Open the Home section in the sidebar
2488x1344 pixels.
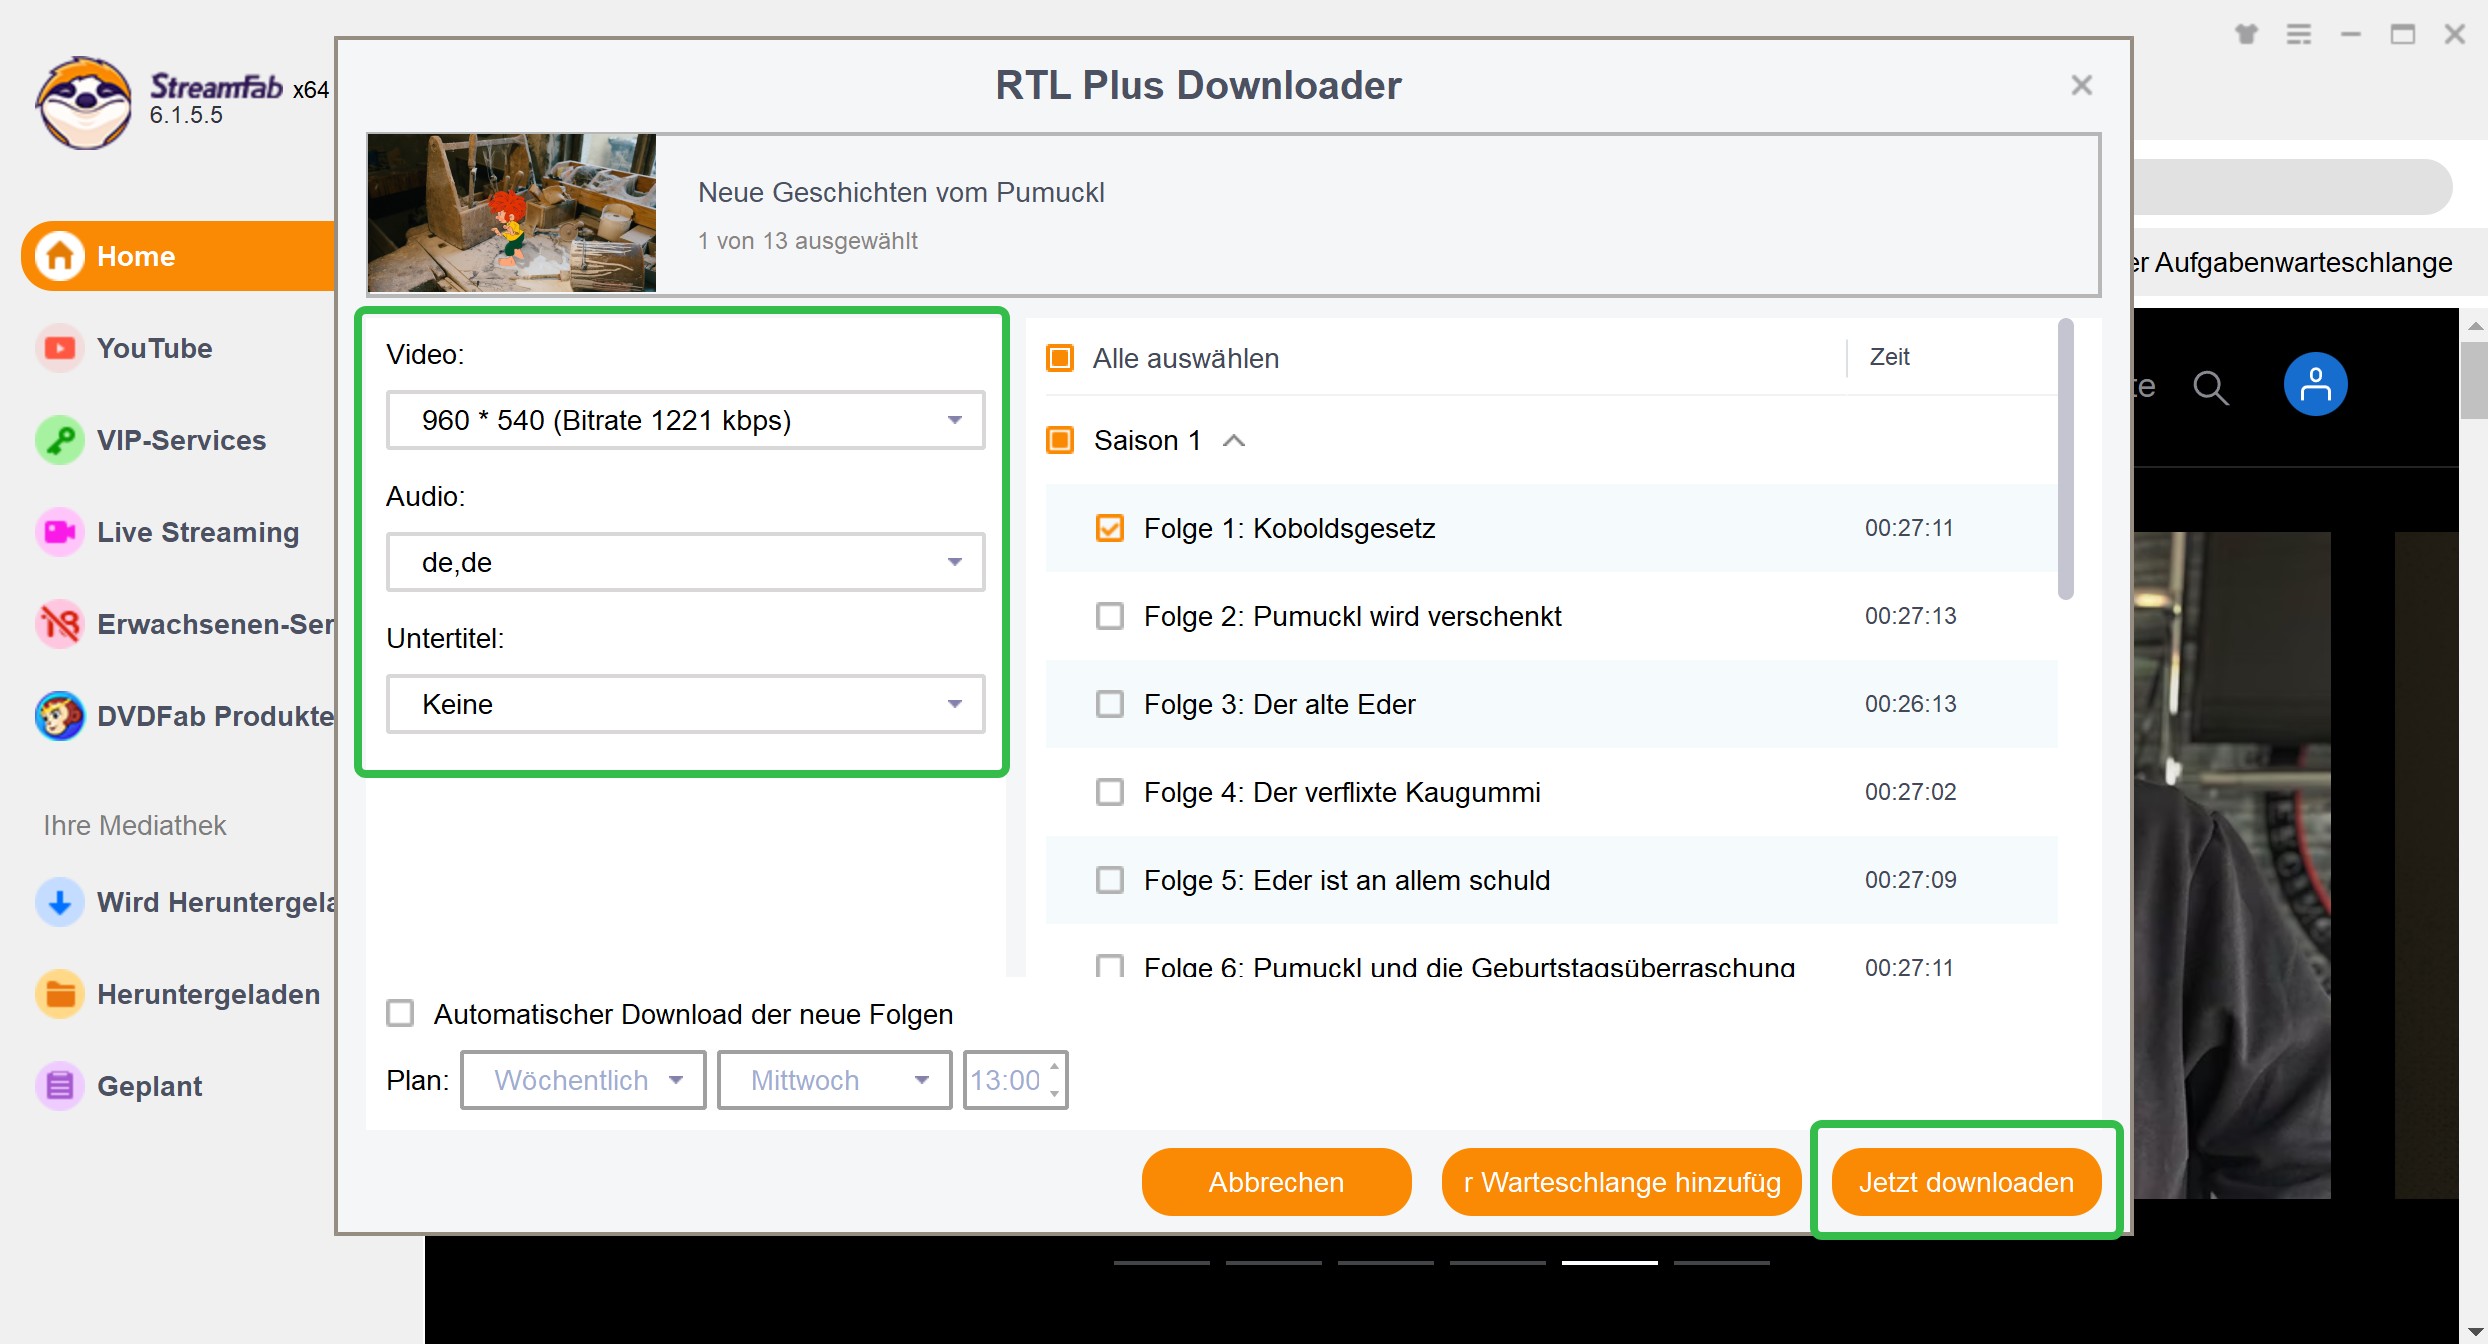(x=178, y=256)
